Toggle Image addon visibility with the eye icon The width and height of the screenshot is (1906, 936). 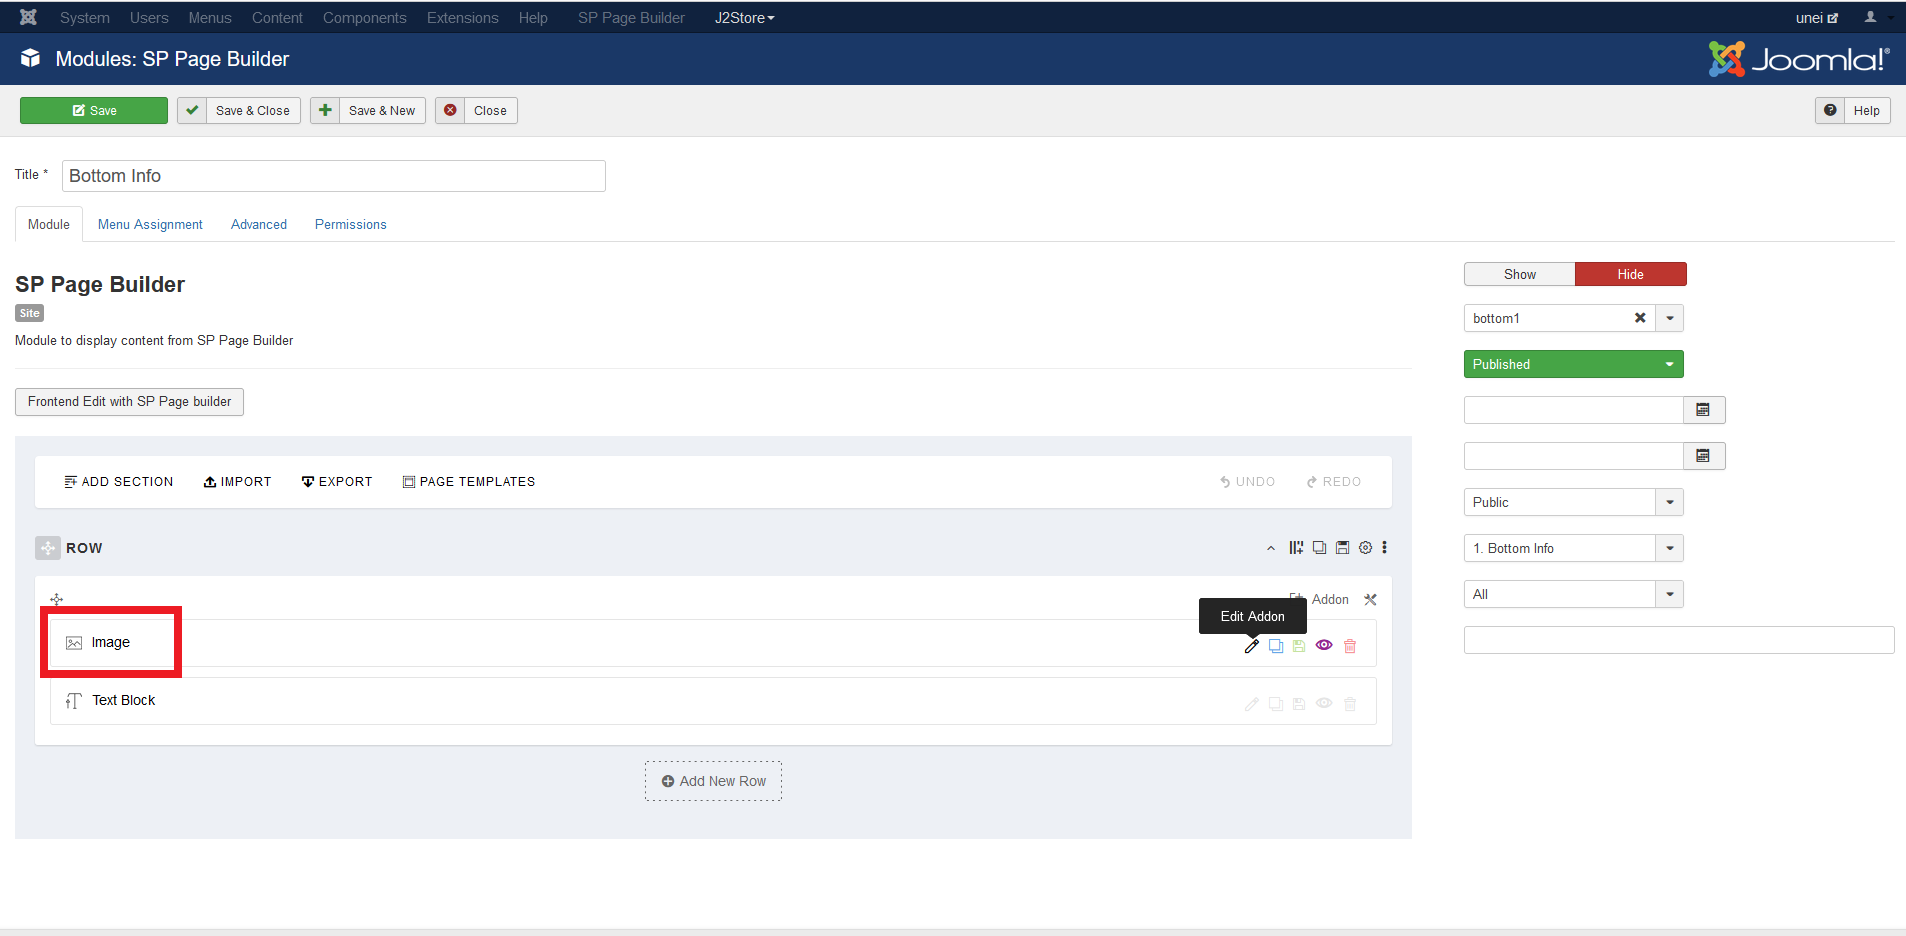click(1324, 646)
